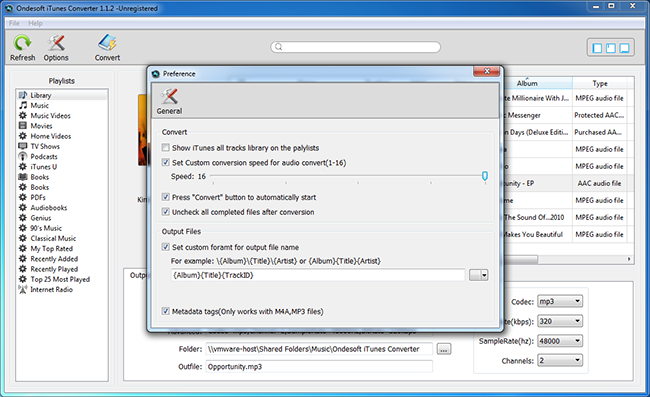The height and width of the screenshot is (397, 650).
Task: Open the Codec mp3 dropdown
Action: 560,301
